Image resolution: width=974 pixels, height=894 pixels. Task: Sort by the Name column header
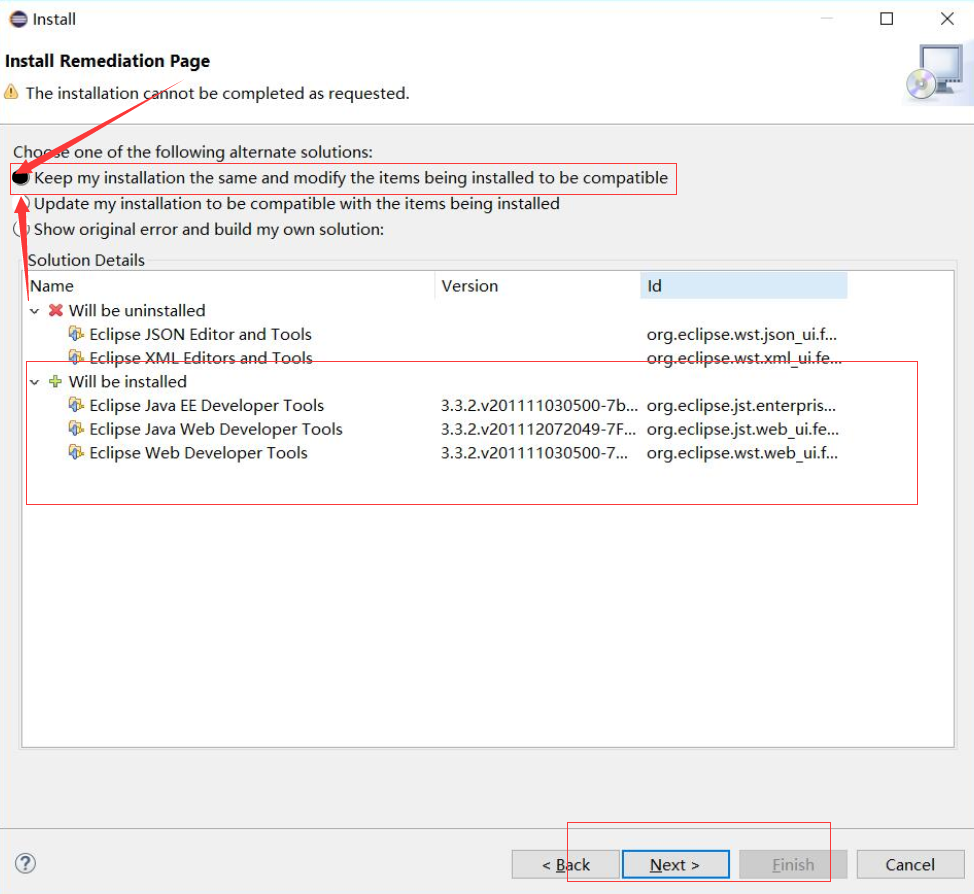tap(229, 286)
